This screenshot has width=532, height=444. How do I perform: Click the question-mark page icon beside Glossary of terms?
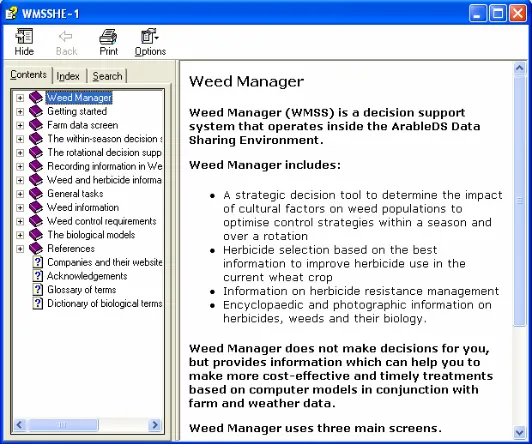pyautogui.click(x=38, y=290)
